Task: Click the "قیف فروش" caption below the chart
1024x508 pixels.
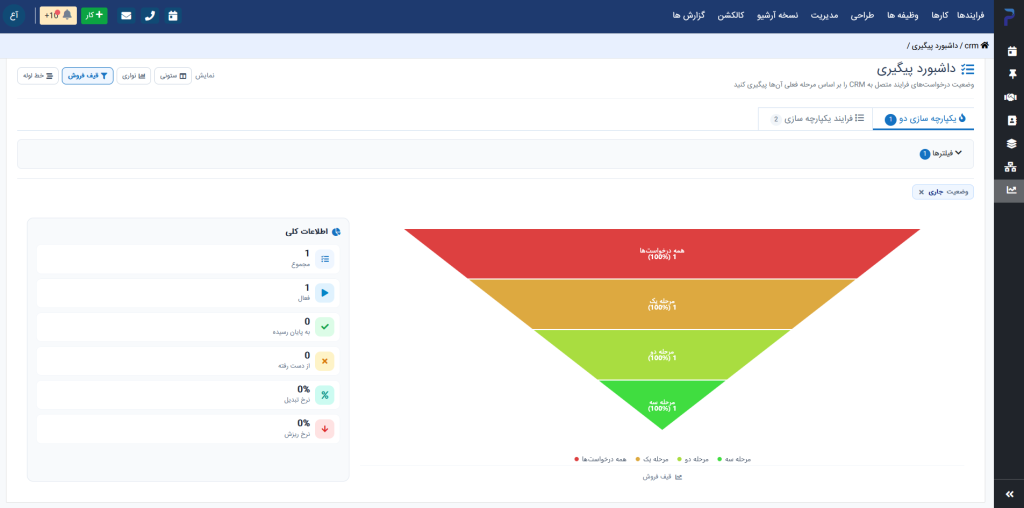Action: click(x=662, y=477)
